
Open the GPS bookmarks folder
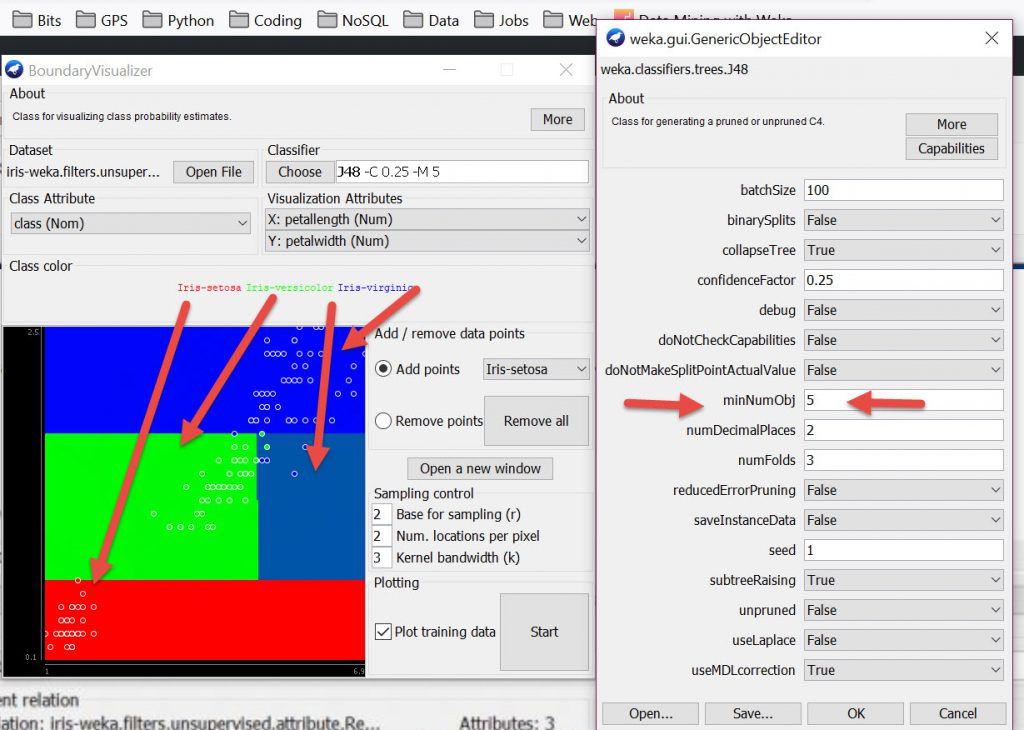(101, 20)
